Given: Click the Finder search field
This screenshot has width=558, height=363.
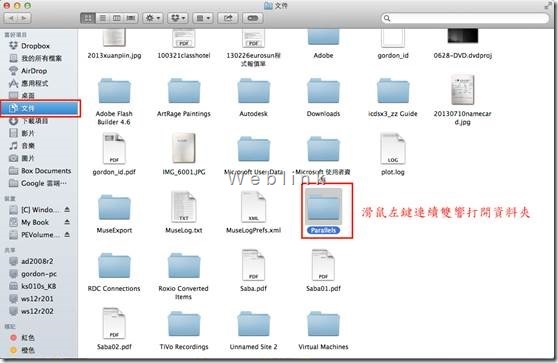Looking at the screenshot, I should (465, 18).
